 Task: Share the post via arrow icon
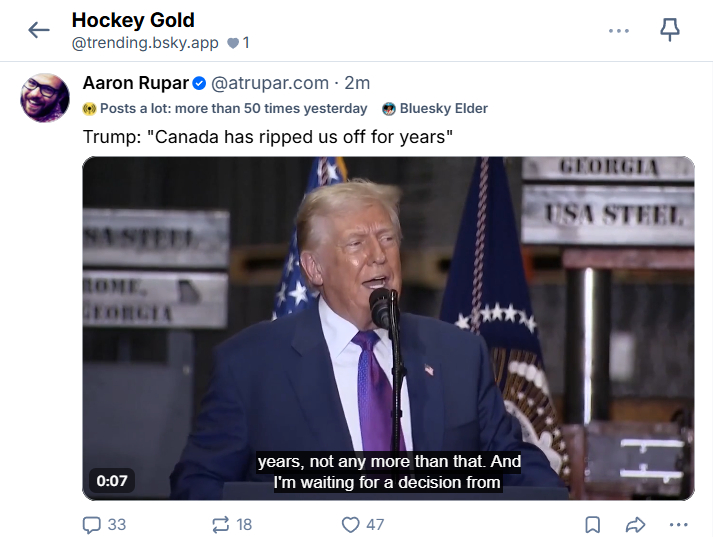(635, 524)
